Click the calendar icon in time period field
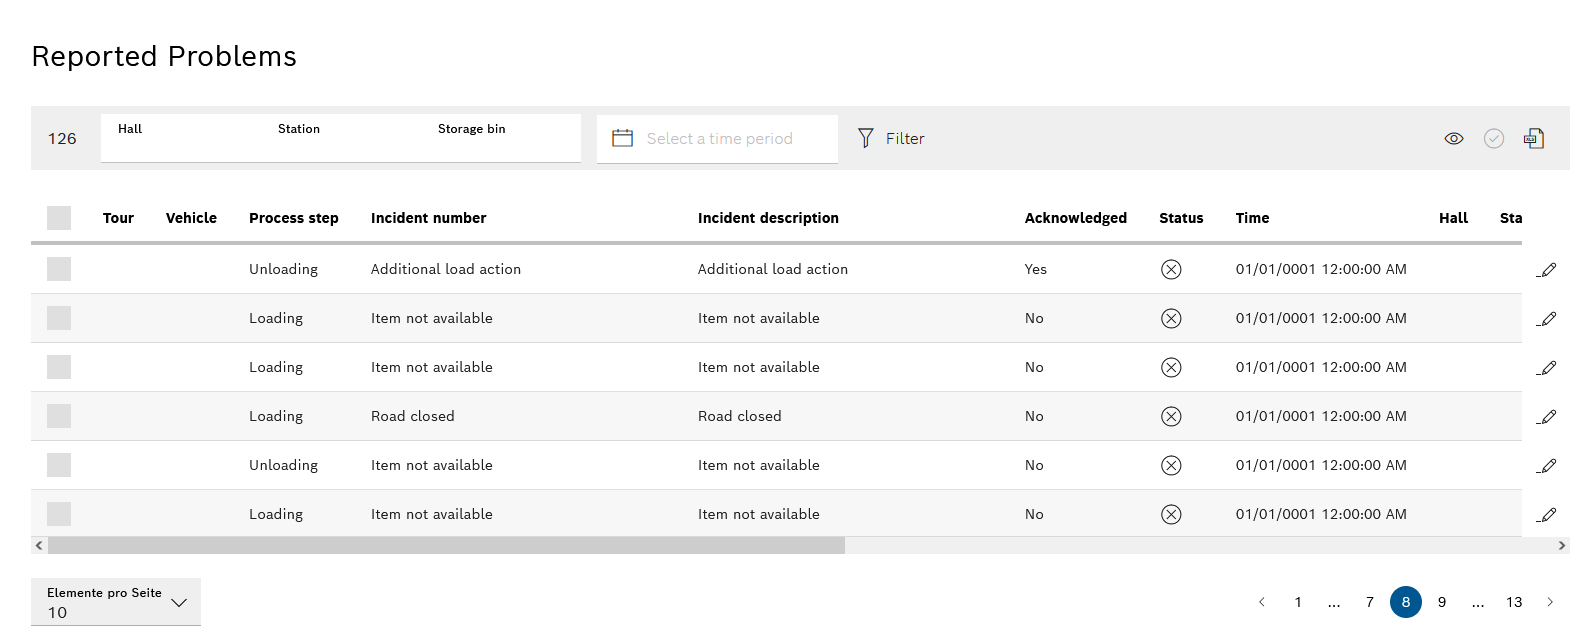The image size is (1574, 632). pos(622,138)
